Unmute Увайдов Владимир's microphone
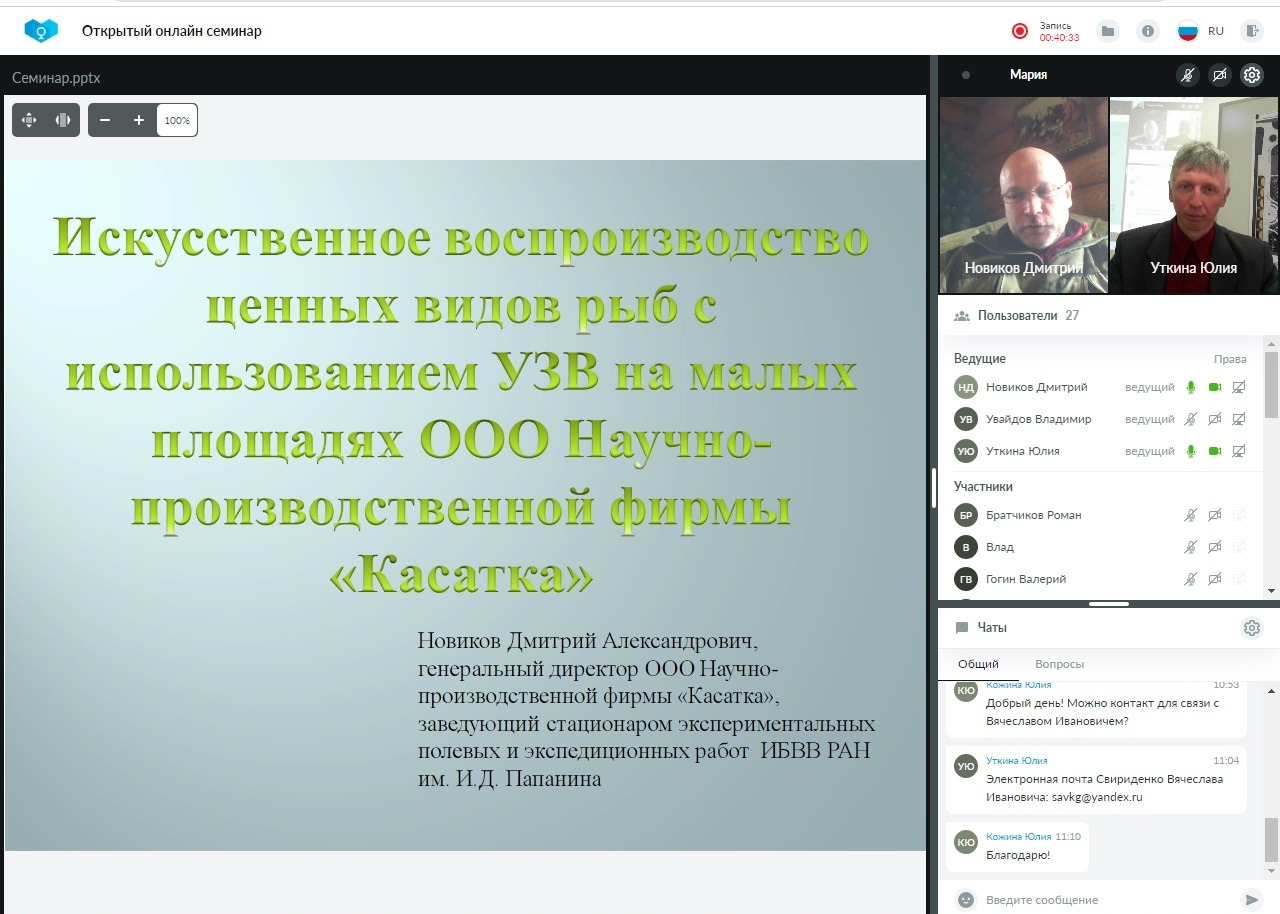The height and width of the screenshot is (914, 1280). [1191, 419]
